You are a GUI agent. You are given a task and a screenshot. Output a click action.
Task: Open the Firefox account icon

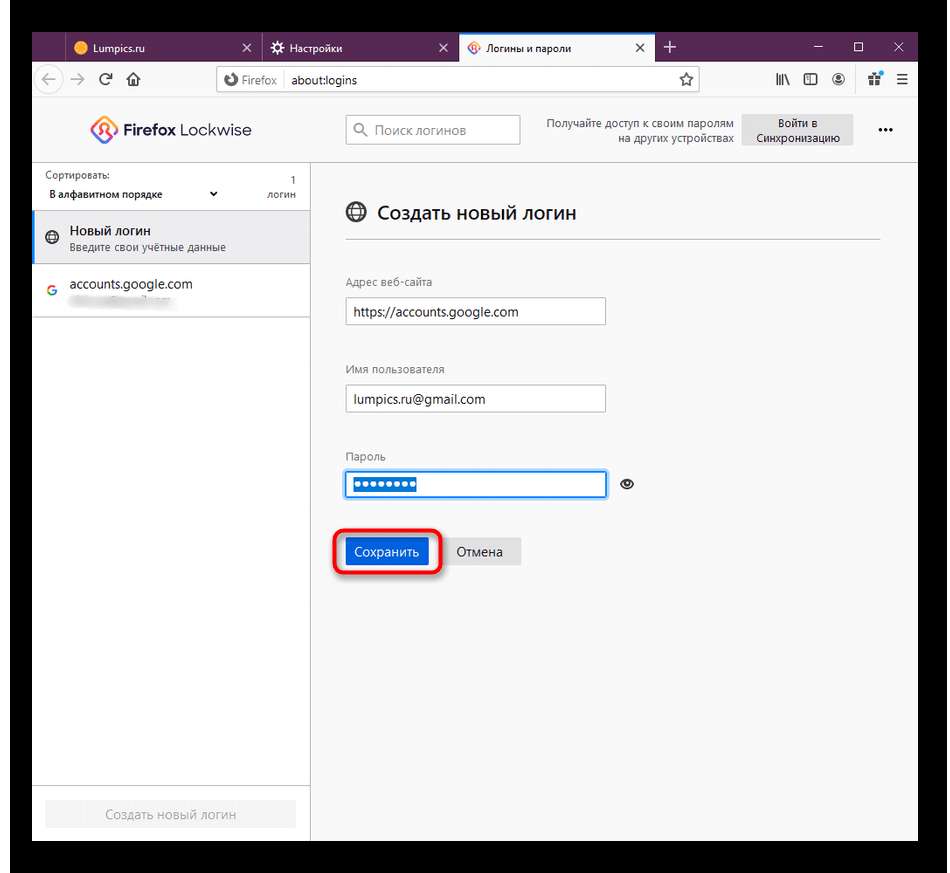[839, 79]
